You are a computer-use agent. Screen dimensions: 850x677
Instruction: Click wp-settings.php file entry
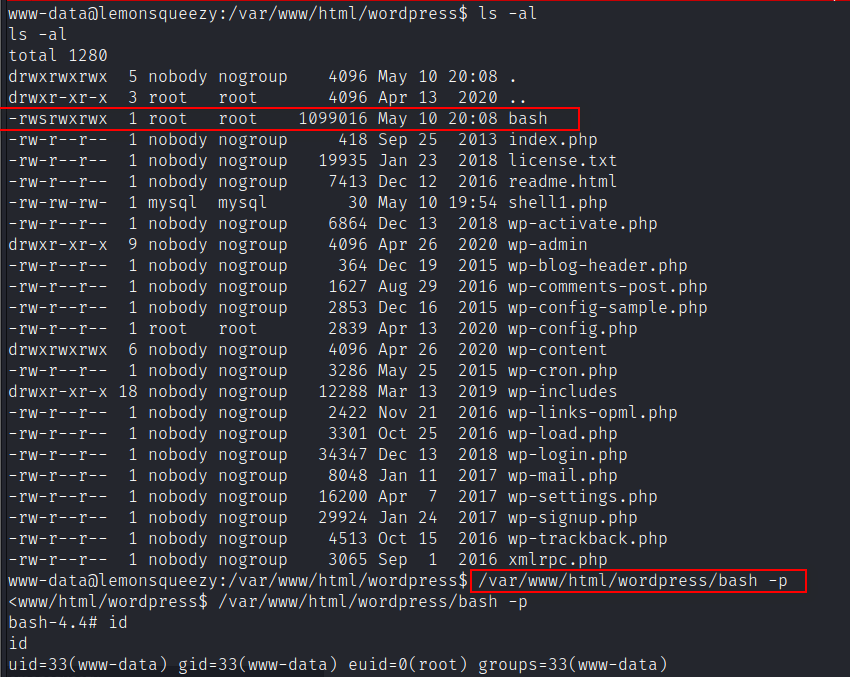[x=582, y=497]
